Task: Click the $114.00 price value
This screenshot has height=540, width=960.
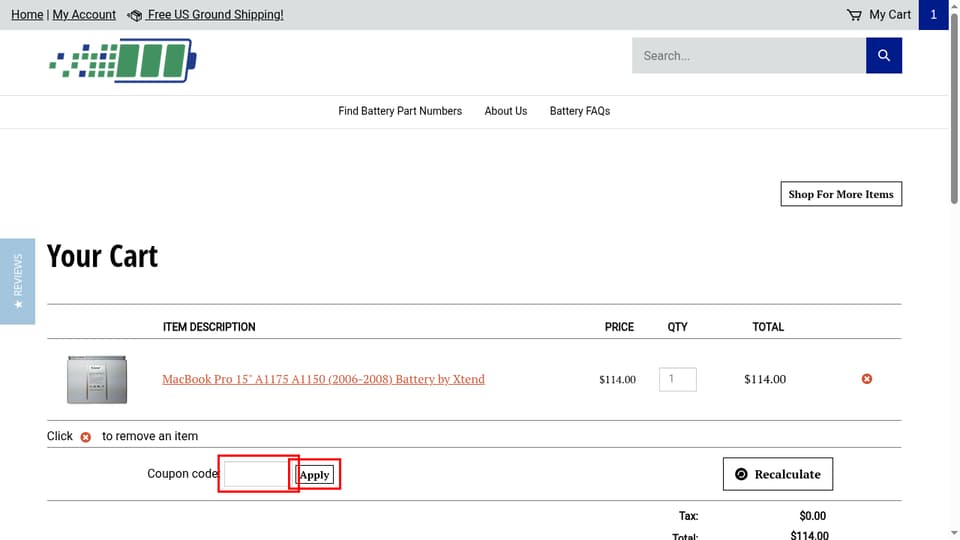Action: 617,380
